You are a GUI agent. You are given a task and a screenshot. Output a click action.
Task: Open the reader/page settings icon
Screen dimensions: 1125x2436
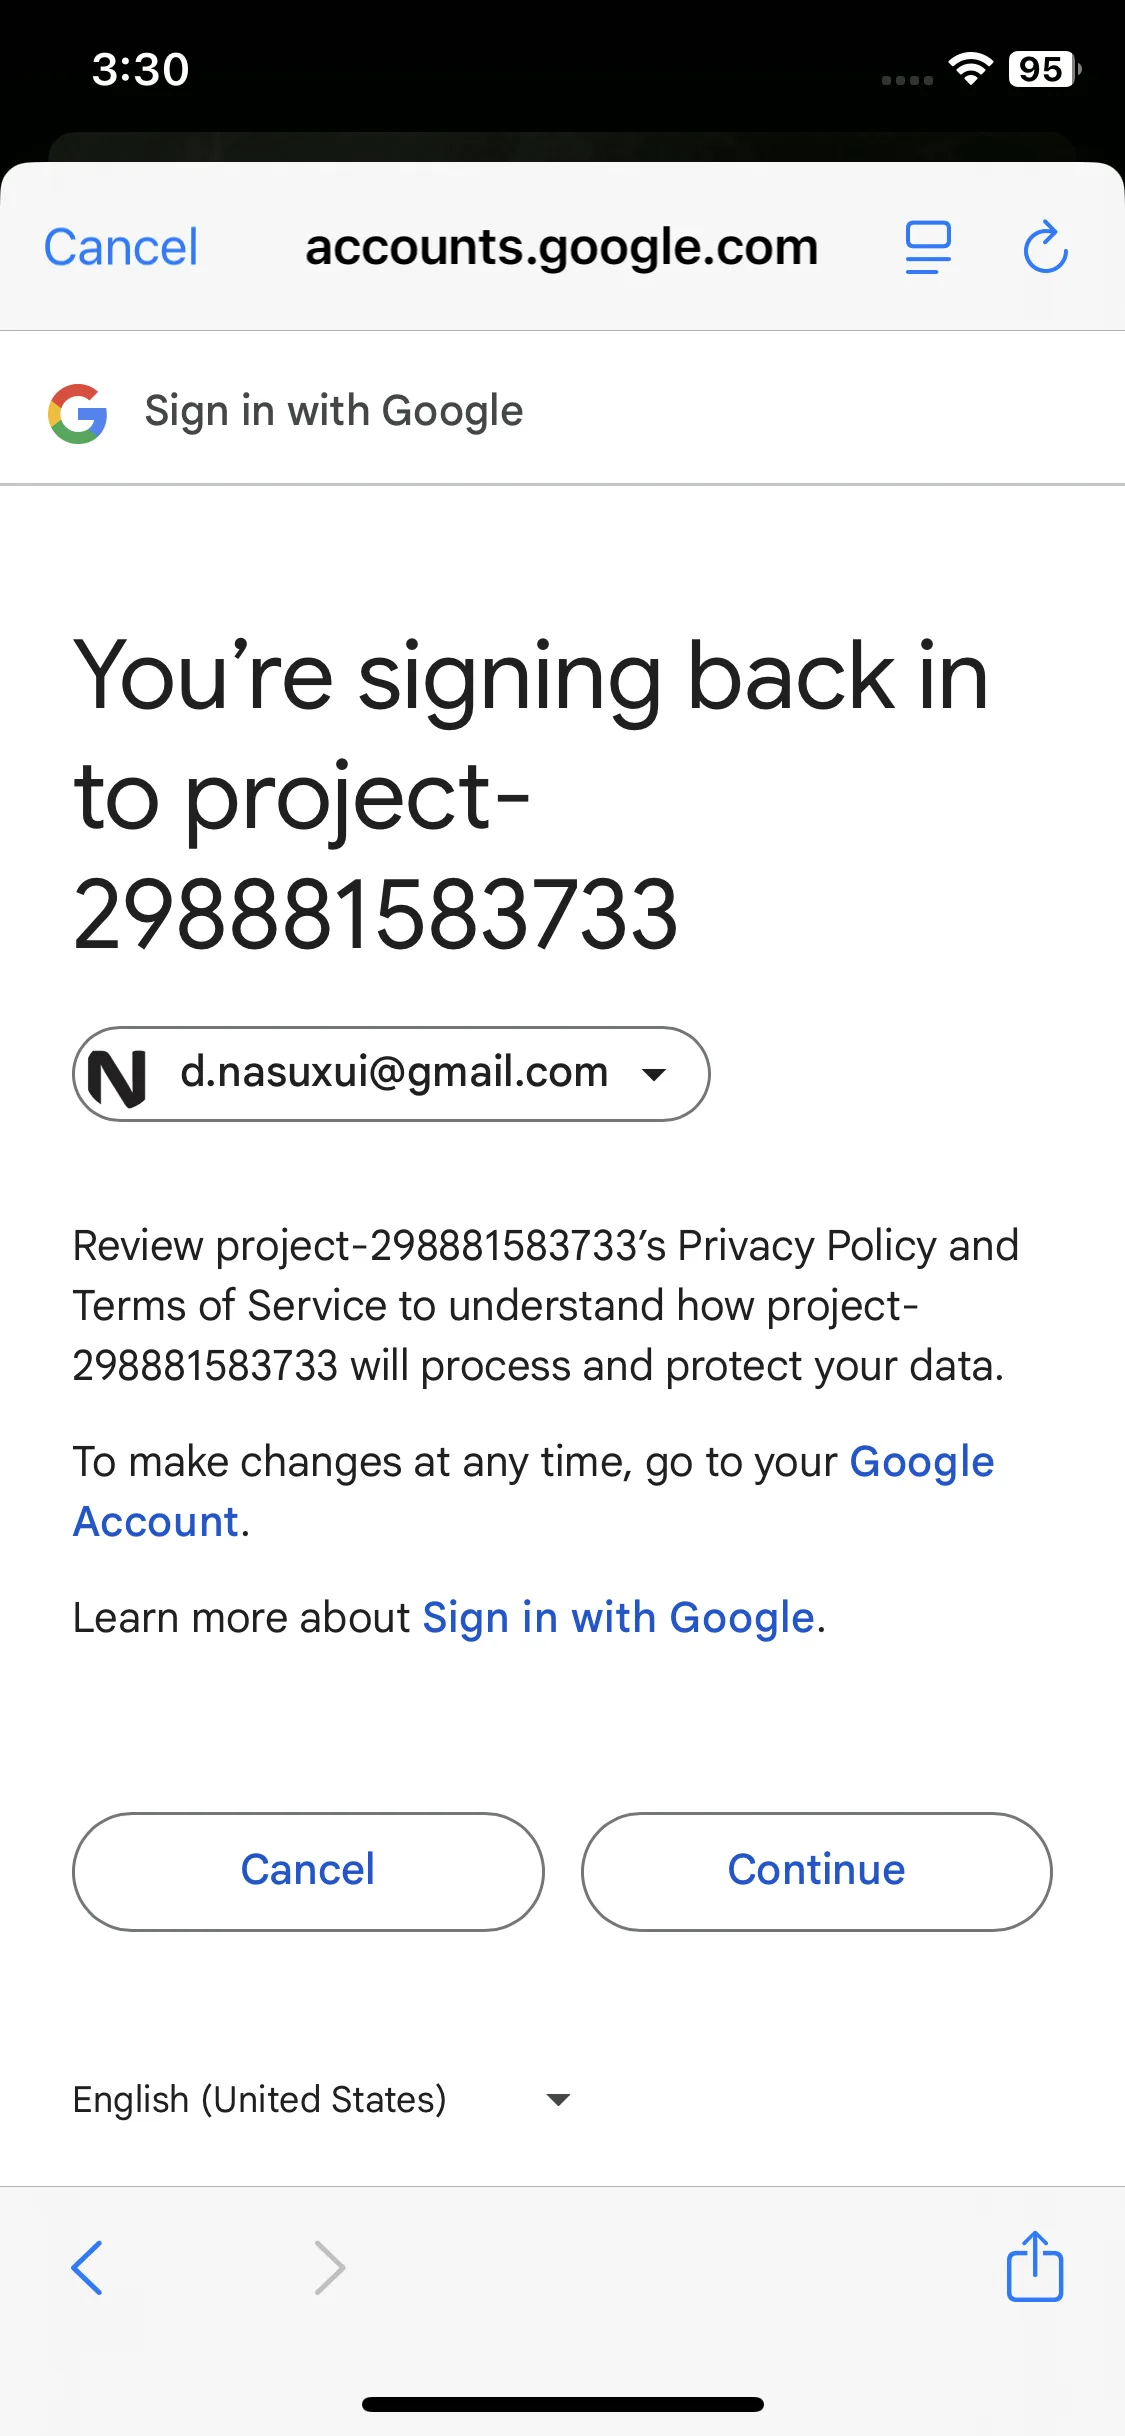(x=928, y=247)
